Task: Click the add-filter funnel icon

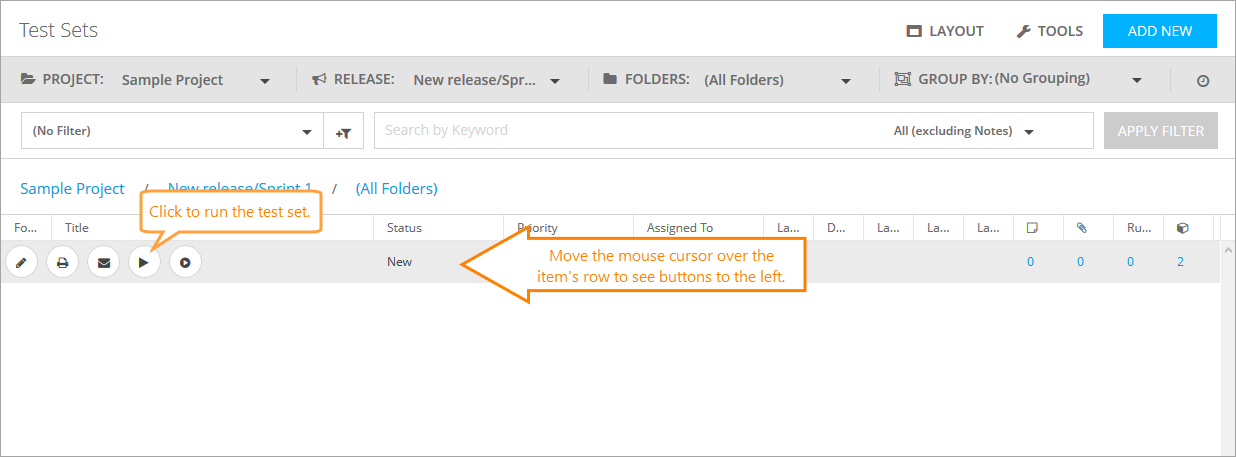Action: tap(344, 131)
